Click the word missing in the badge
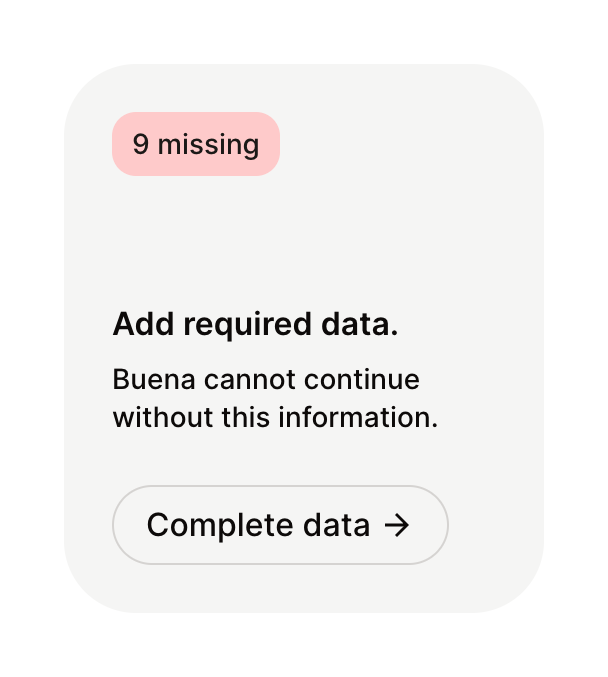Image resolution: width=608 pixels, height=677 pixels. pyautogui.click(x=208, y=144)
